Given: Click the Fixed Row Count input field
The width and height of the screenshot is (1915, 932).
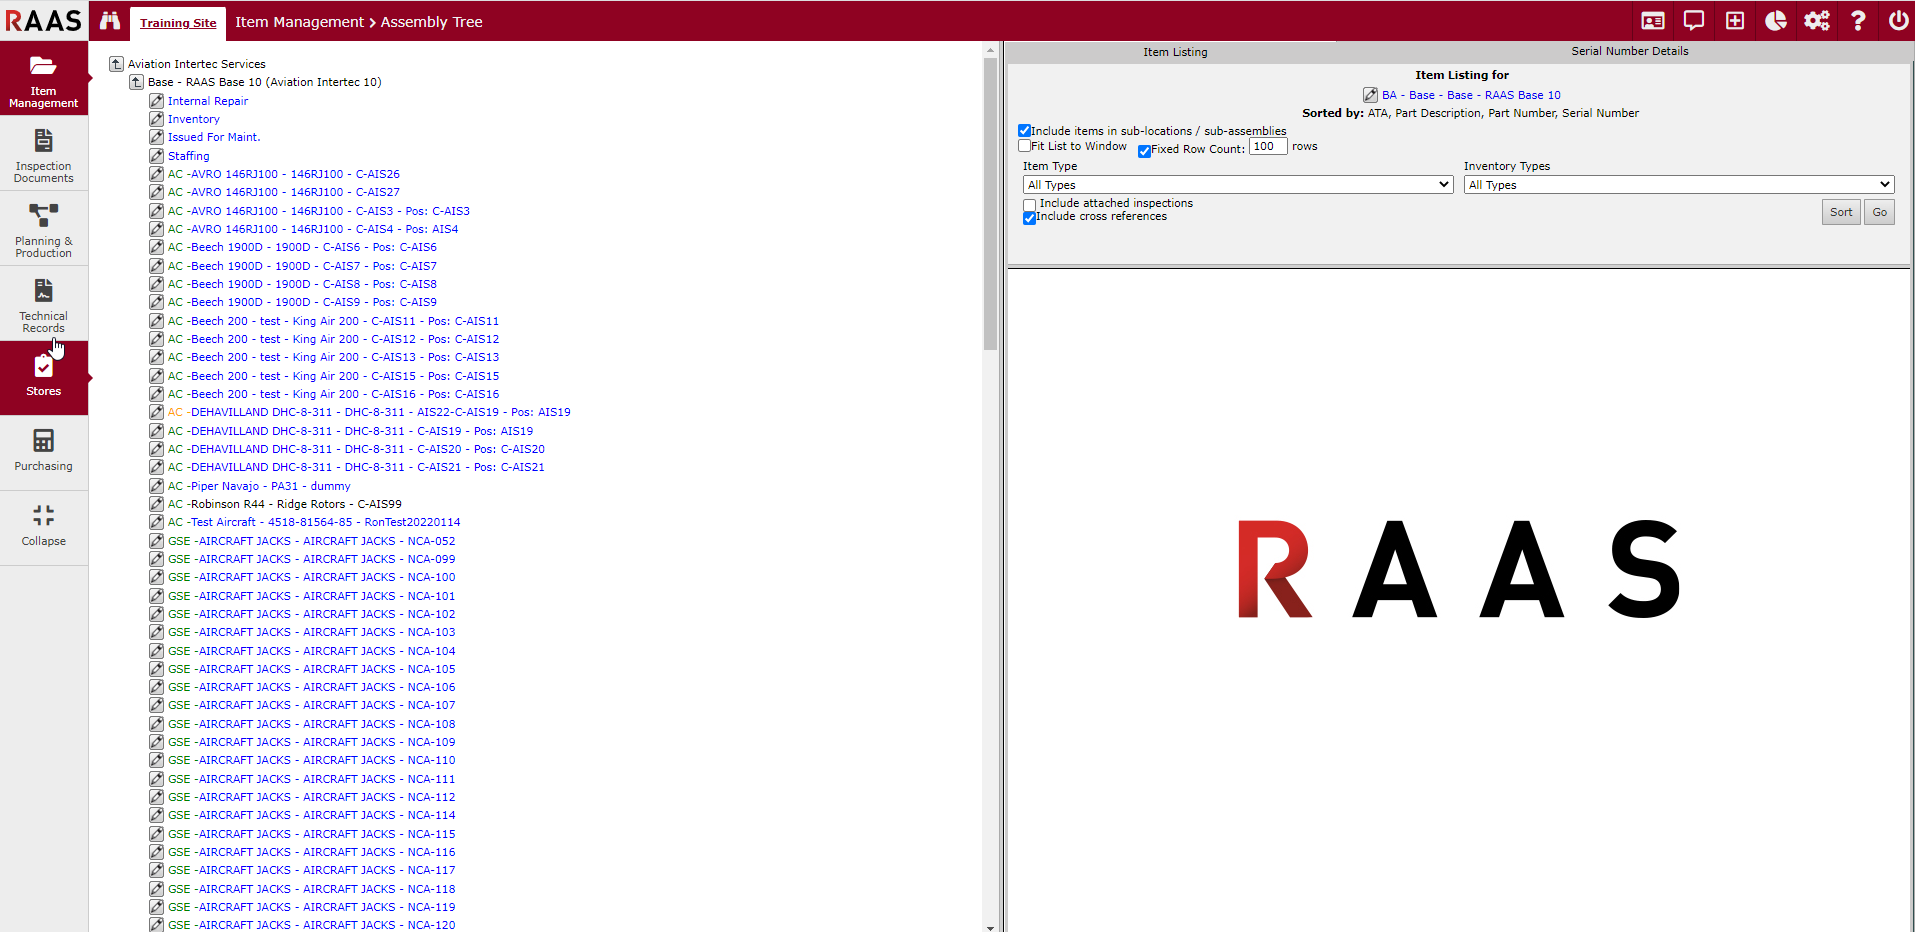Looking at the screenshot, I should point(1267,147).
